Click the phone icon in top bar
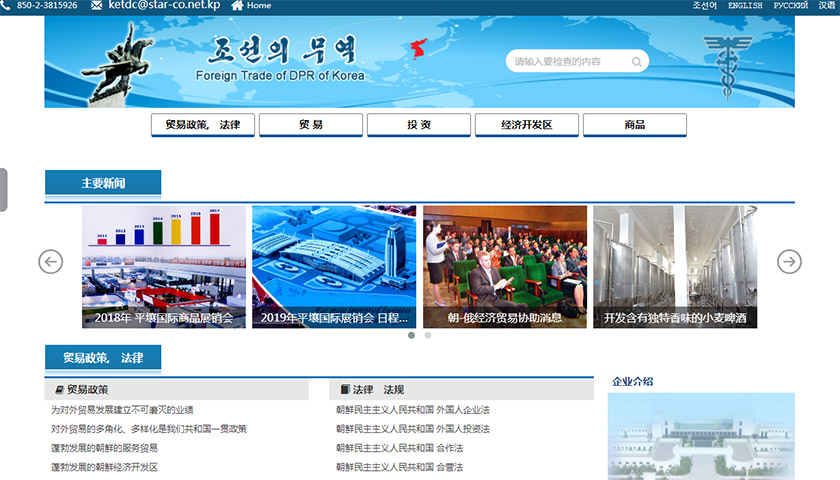The image size is (840, 480). coord(5,5)
